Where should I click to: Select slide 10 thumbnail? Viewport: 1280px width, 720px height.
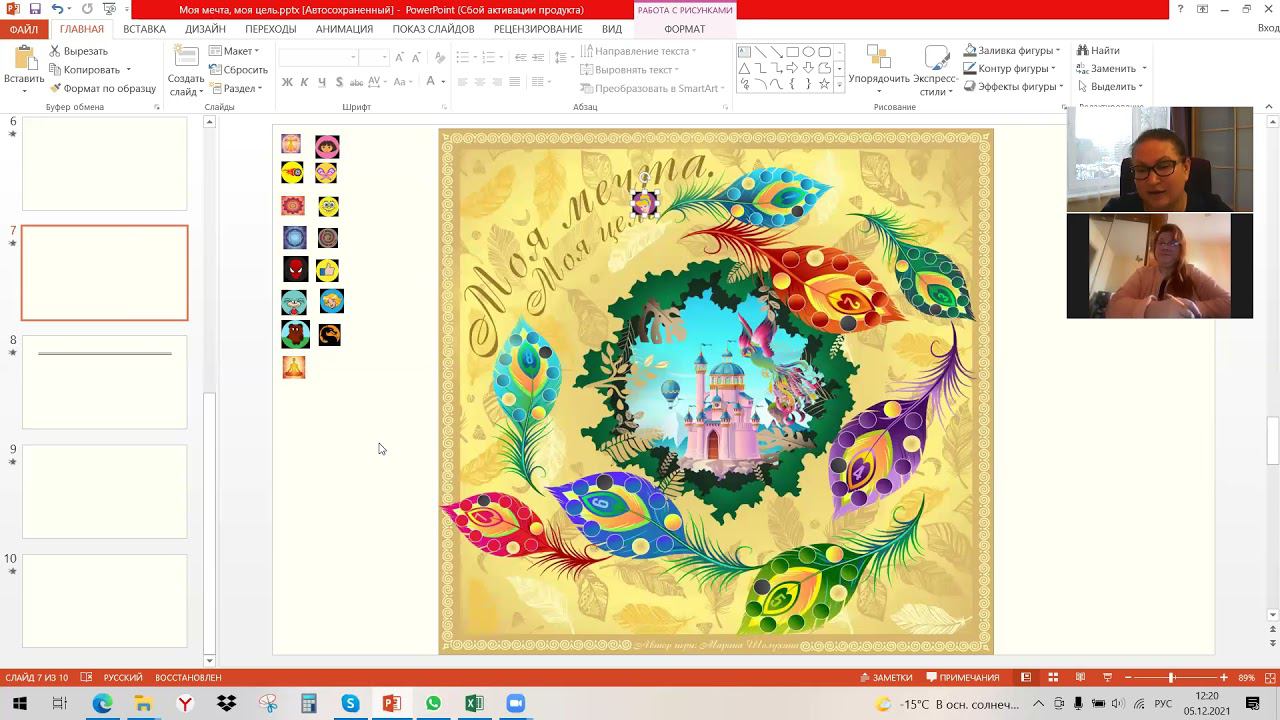(105, 601)
